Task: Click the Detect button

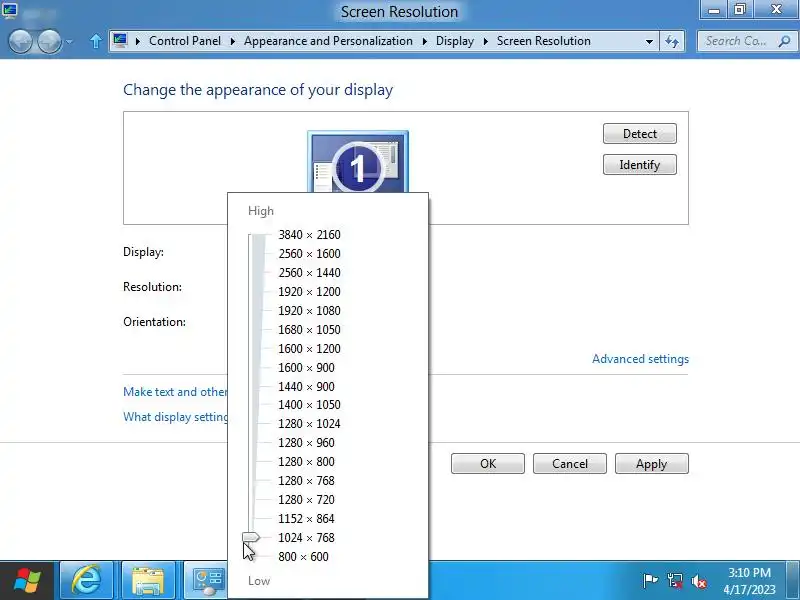Action: click(x=640, y=134)
